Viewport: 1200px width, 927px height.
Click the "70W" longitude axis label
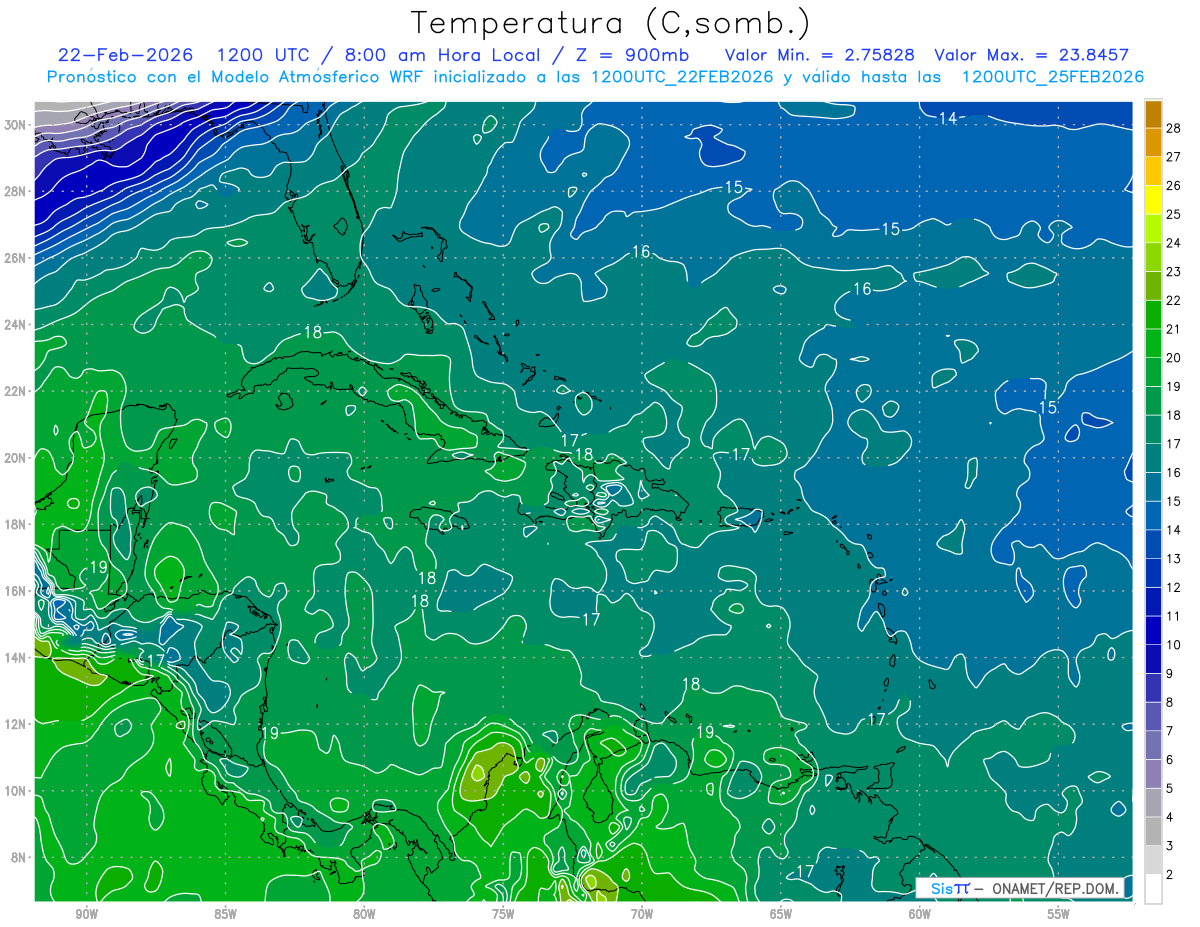point(642,913)
